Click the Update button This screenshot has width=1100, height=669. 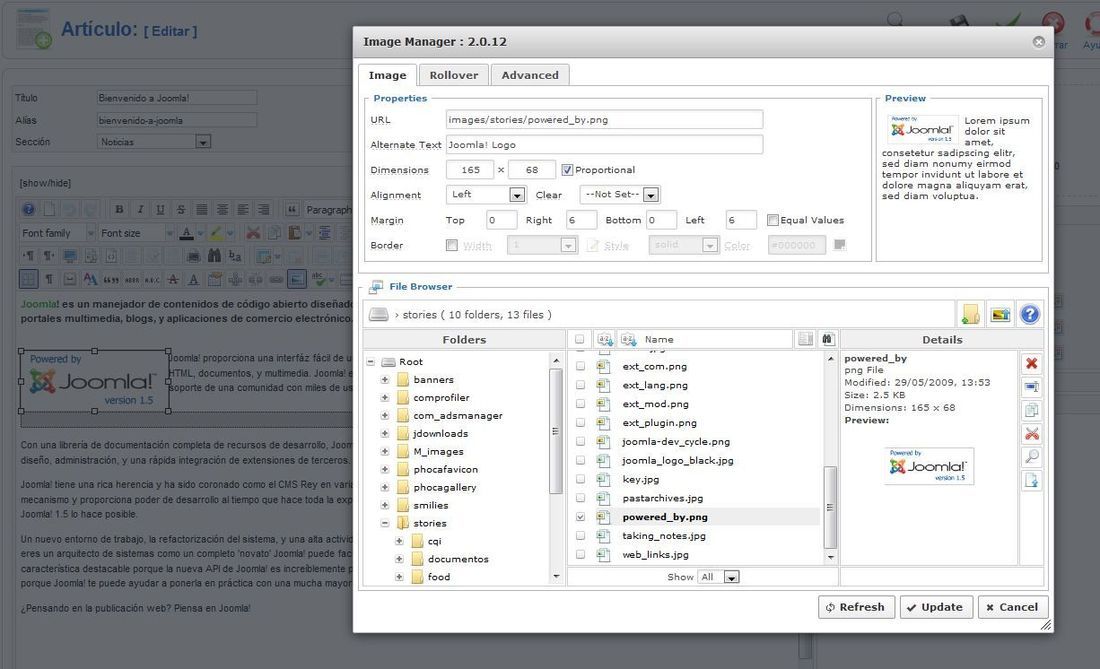click(937, 607)
